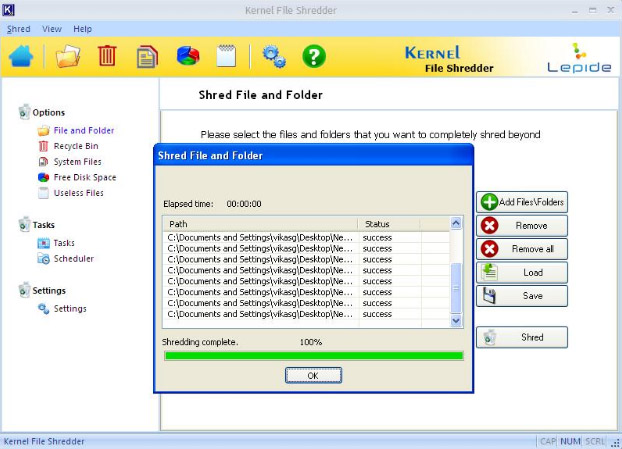
Task: Click the elapsed time value 00:00:00
Action: (x=244, y=204)
